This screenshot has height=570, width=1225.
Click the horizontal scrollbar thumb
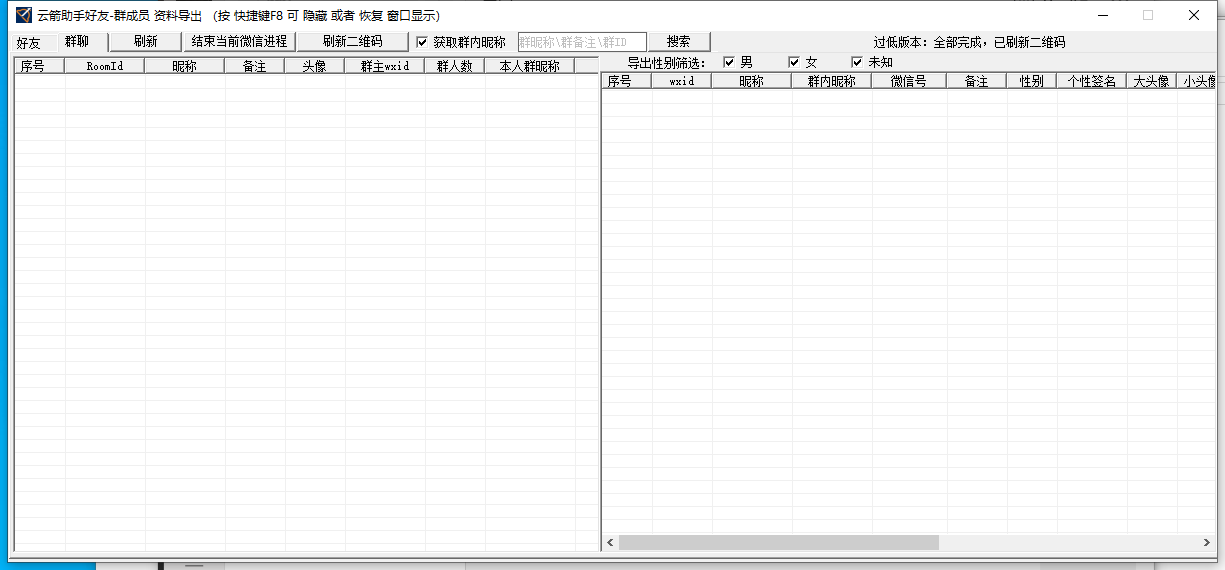[778, 542]
